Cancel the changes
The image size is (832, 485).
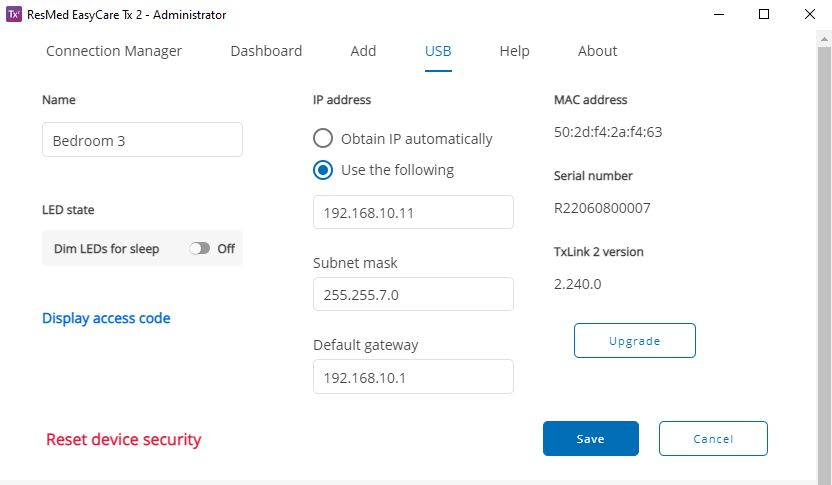point(713,438)
